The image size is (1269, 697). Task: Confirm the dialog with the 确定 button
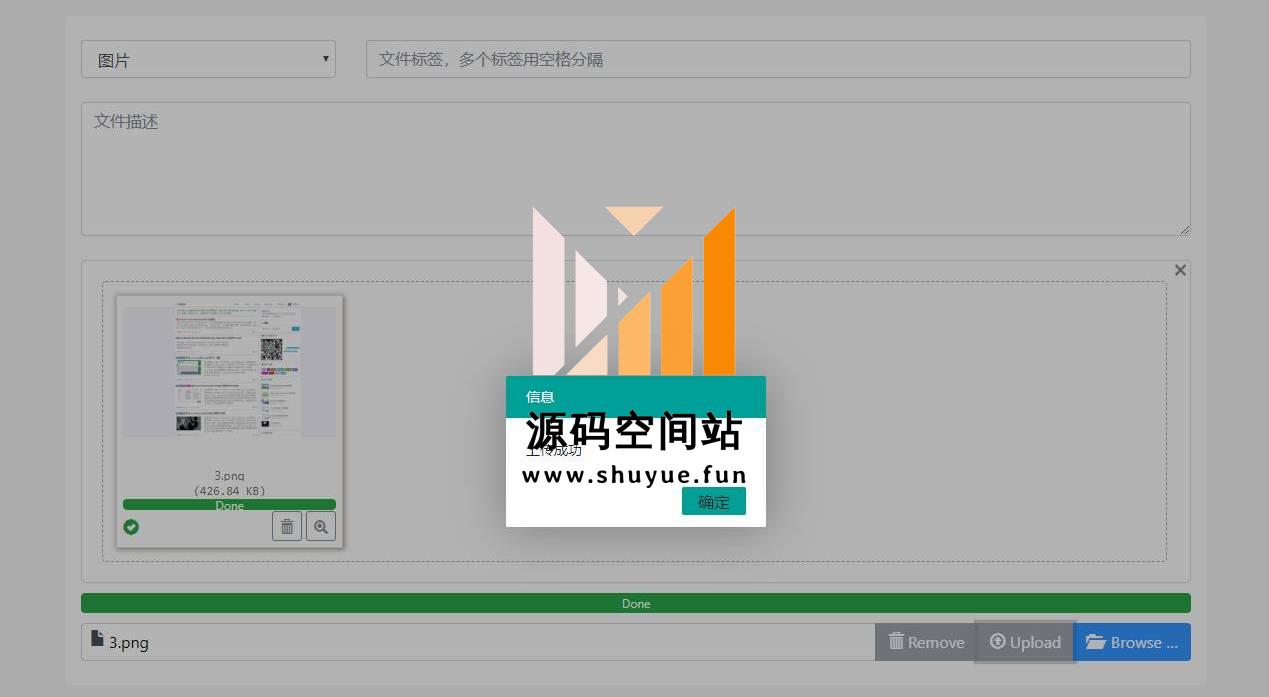[x=714, y=502]
